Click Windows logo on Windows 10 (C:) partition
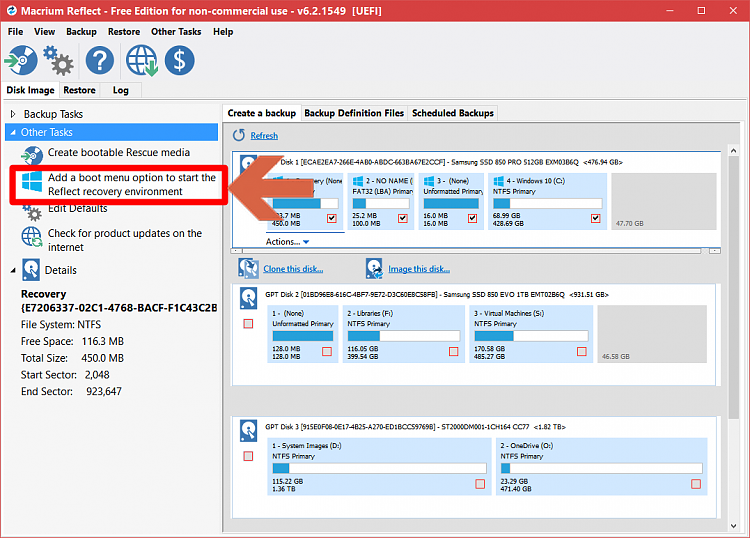The width and height of the screenshot is (750, 538). click(x=498, y=181)
